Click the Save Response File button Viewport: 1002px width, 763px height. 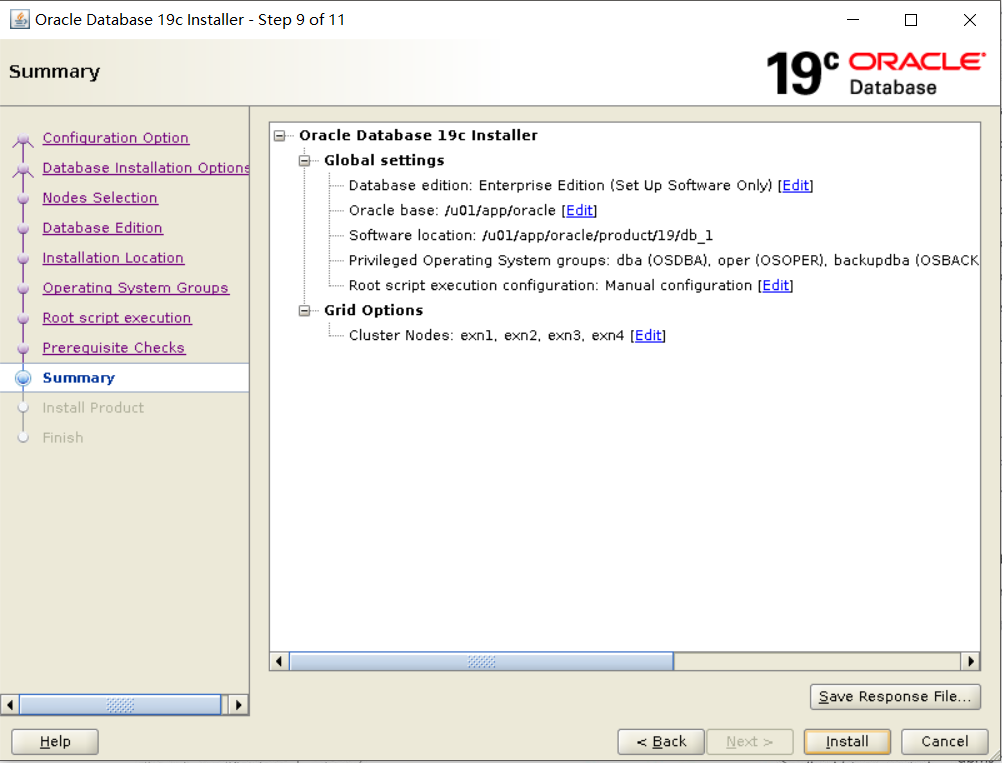(895, 697)
